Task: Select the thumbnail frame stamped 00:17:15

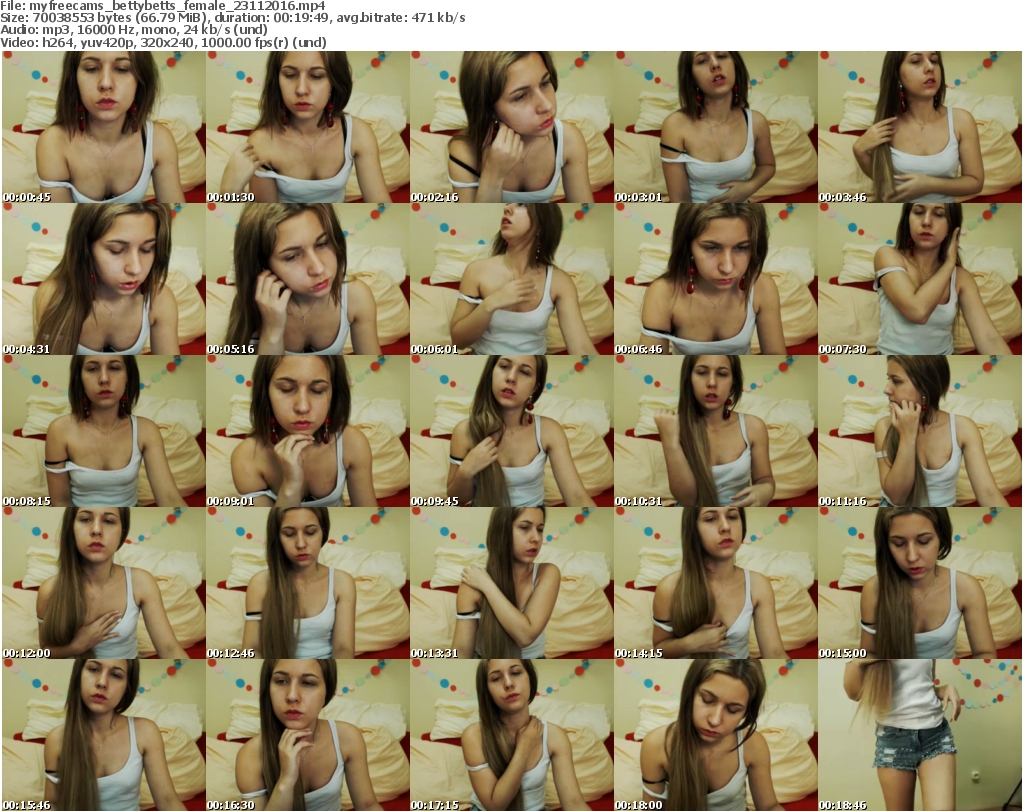Action: pyautogui.click(x=511, y=735)
